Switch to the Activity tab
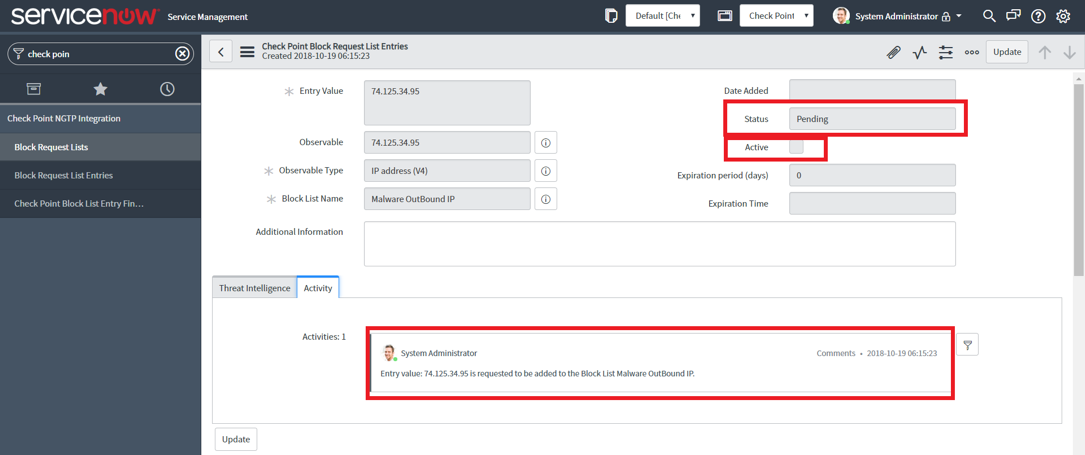 [x=318, y=288]
